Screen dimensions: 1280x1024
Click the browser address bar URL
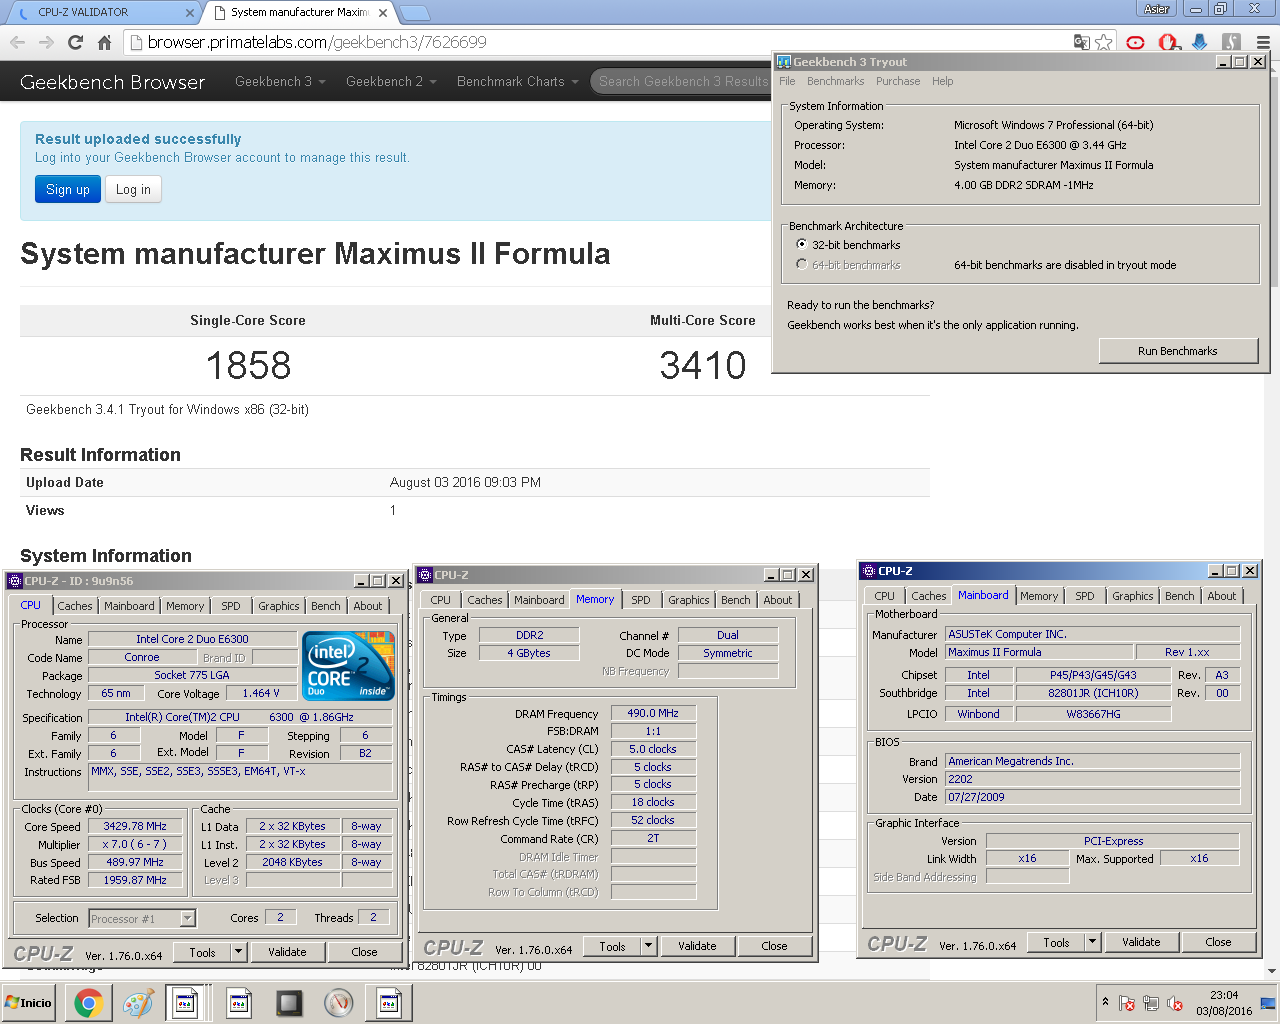click(317, 42)
